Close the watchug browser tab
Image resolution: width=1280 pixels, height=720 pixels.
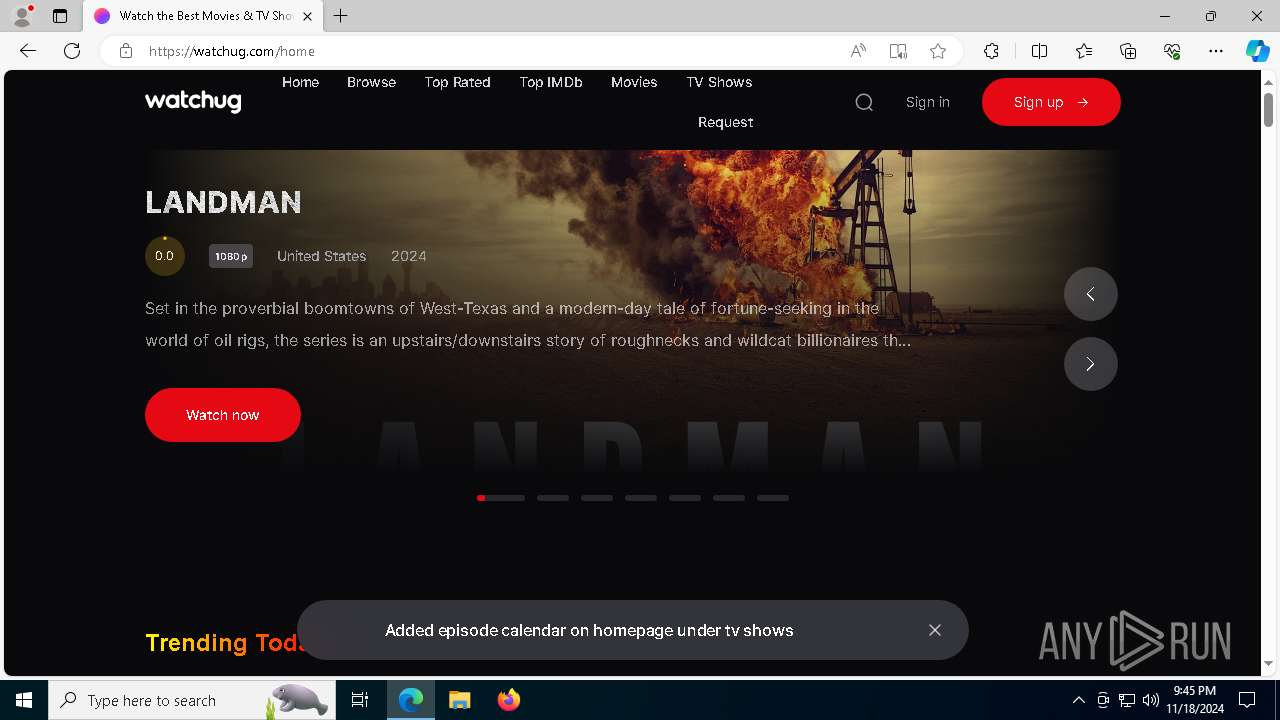click(307, 16)
